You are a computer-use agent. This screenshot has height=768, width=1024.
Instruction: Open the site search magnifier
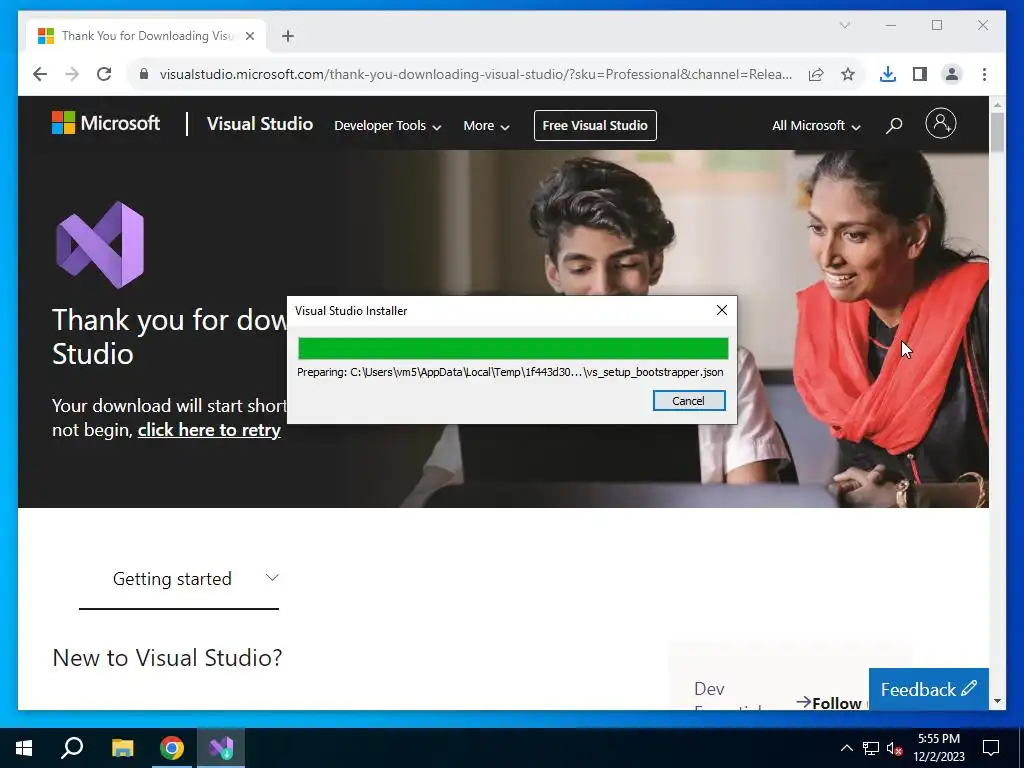coord(894,125)
